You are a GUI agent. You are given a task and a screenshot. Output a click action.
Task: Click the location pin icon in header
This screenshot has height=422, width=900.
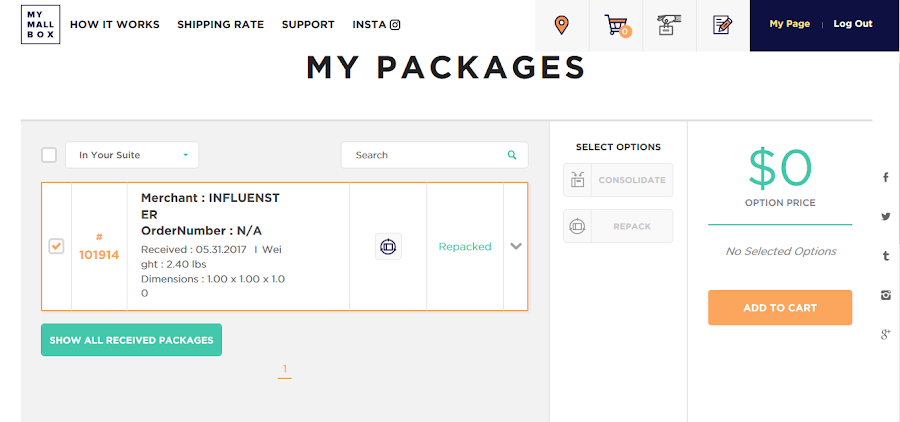pos(562,25)
